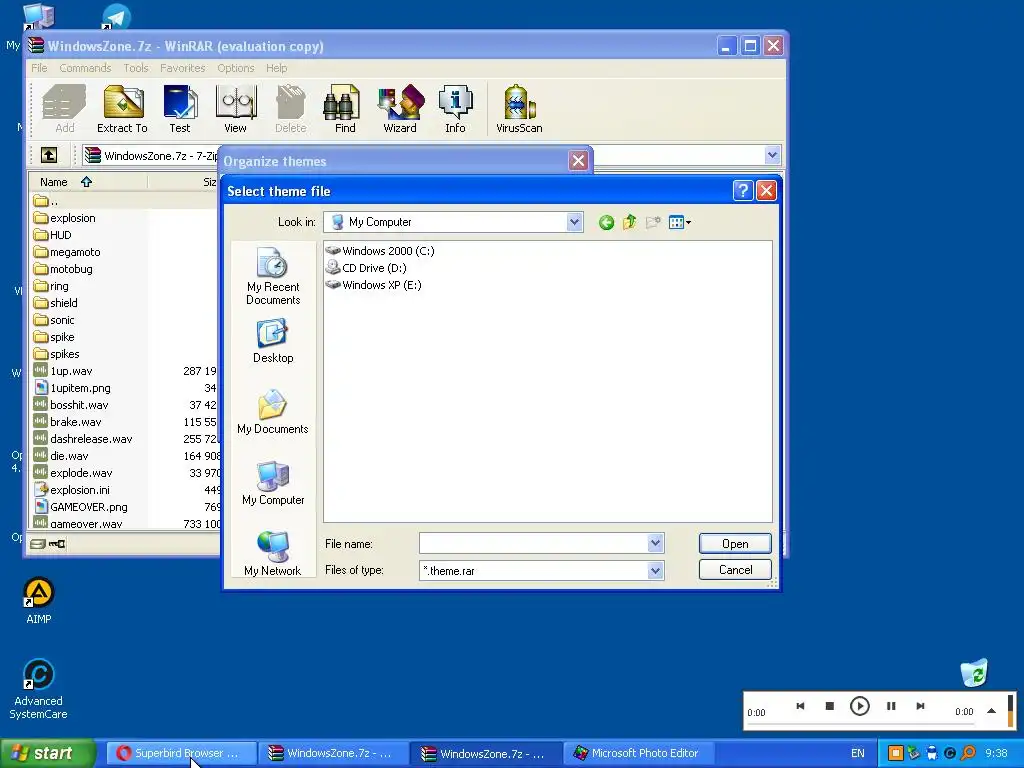The height and width of the screenshot is (768, 1024).
Task: Open the View Menu in file dialog
Action: pos(680,223)
